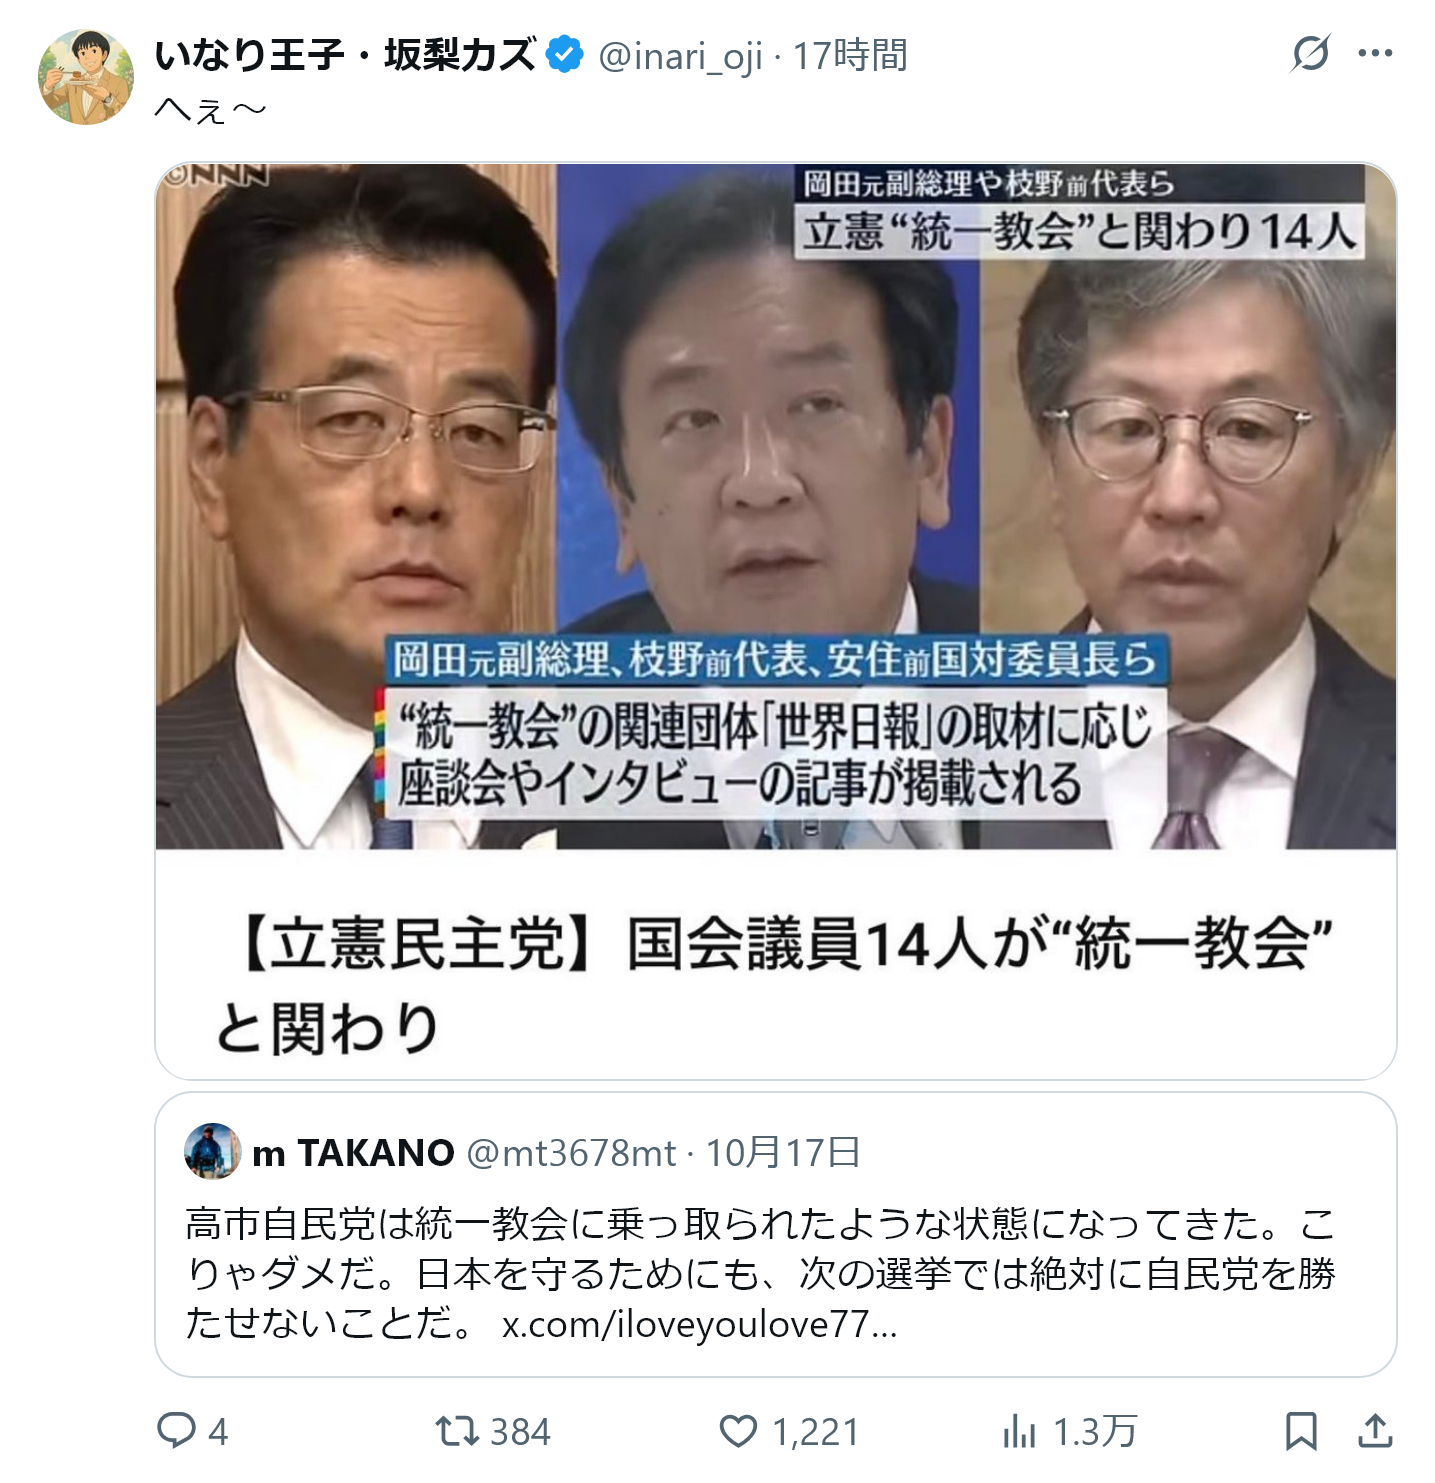
Task: Open the 10月17日 quoted post date
Action: pyautogui.click(x=783, y=1153)
